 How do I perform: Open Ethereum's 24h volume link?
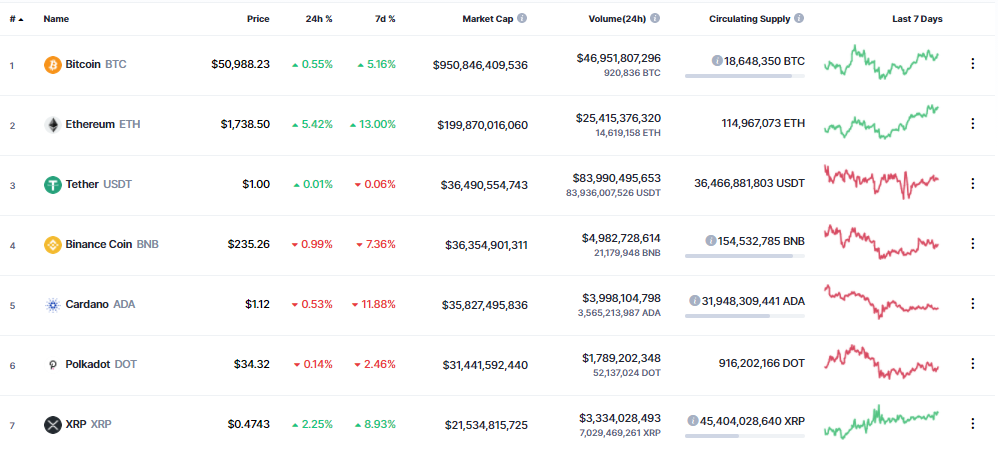617,118
